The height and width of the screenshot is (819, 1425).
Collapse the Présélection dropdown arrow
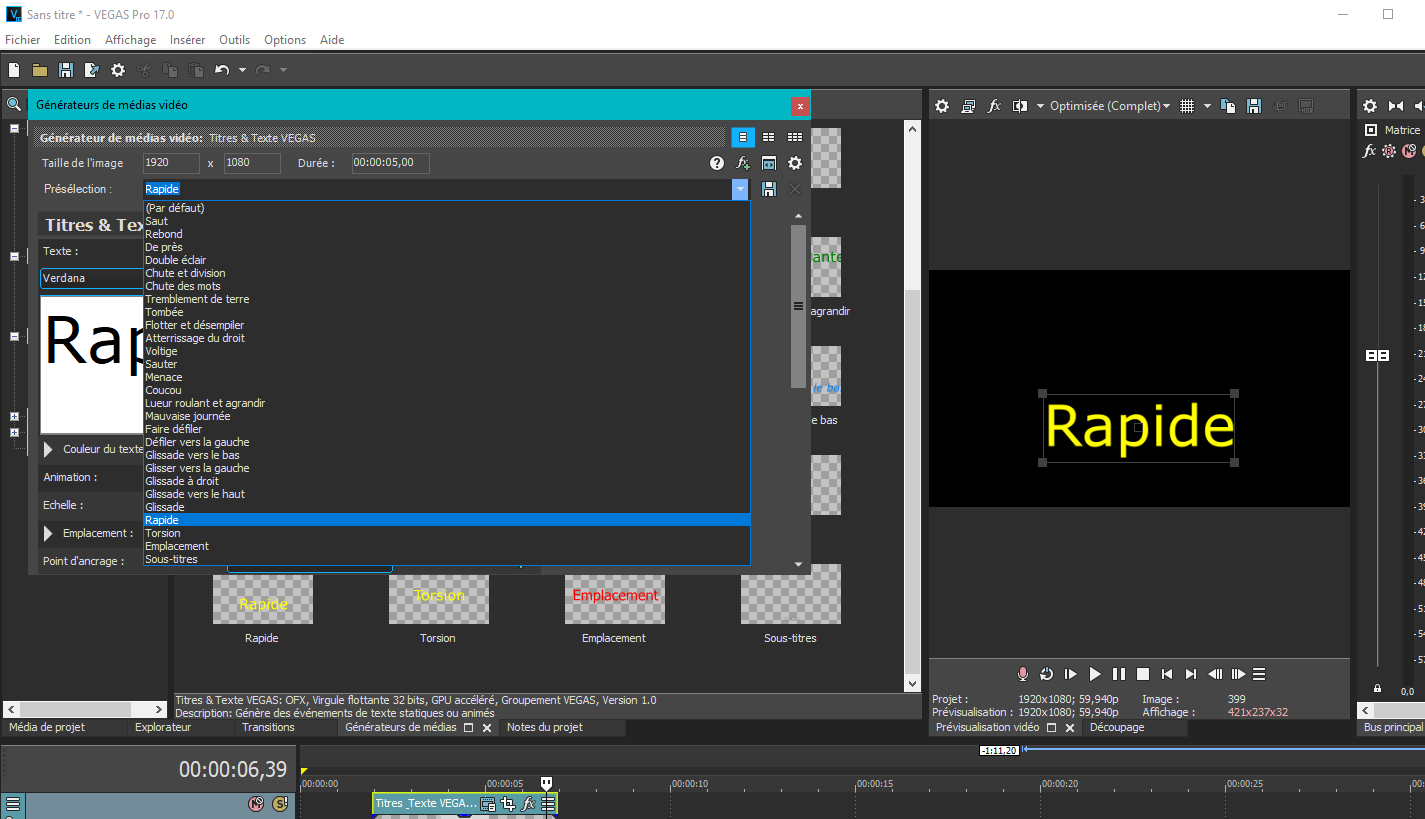pyautogui.click(x=740, y=189)
